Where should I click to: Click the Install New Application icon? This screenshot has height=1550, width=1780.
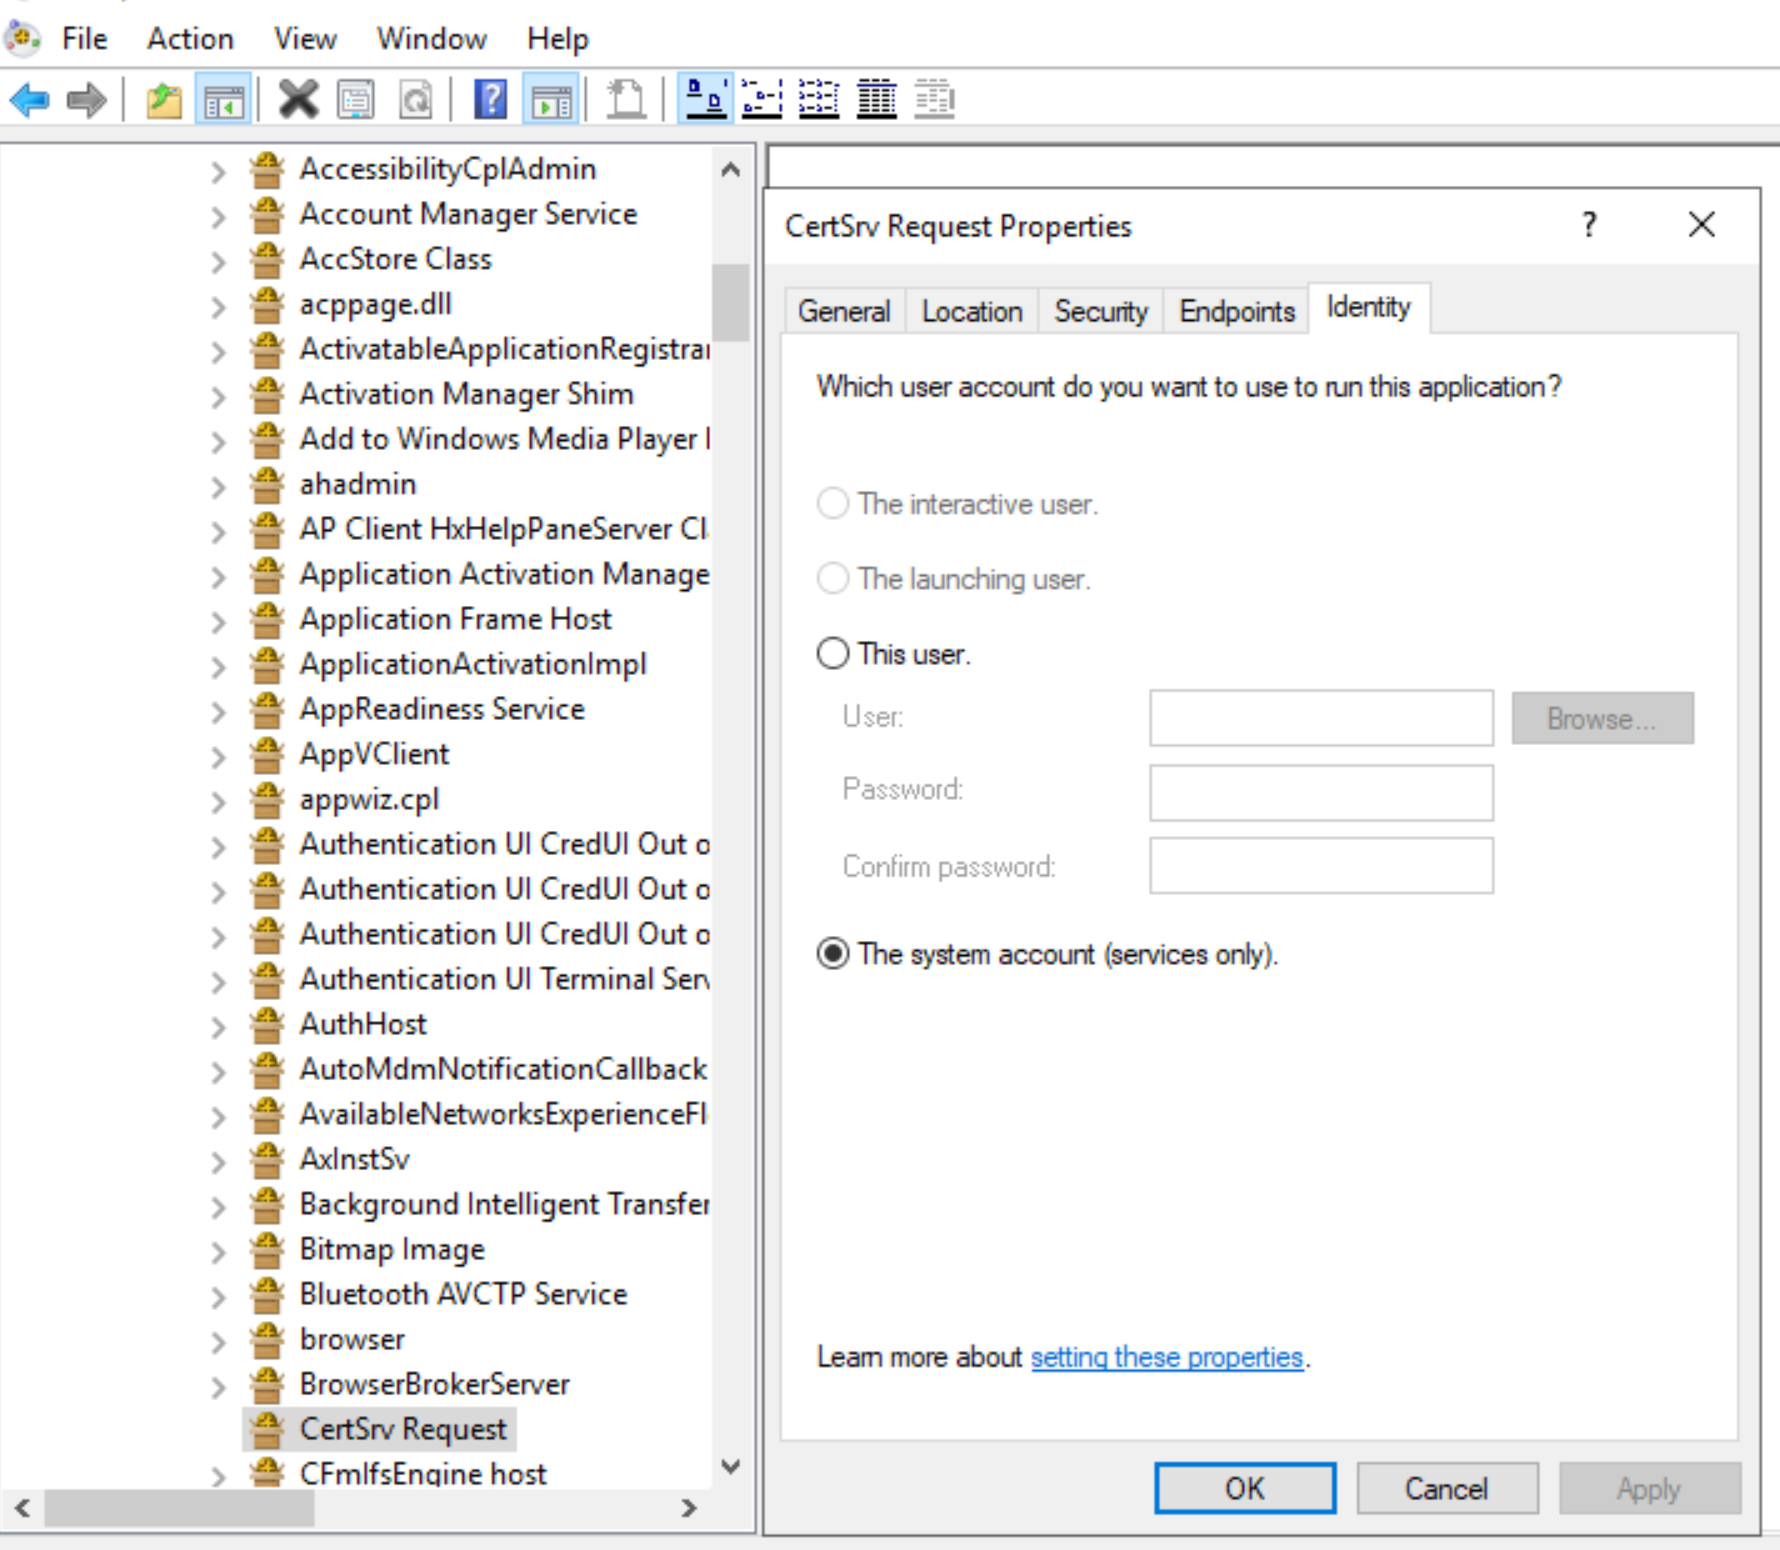pyautogui.click(x=626, y=100)
